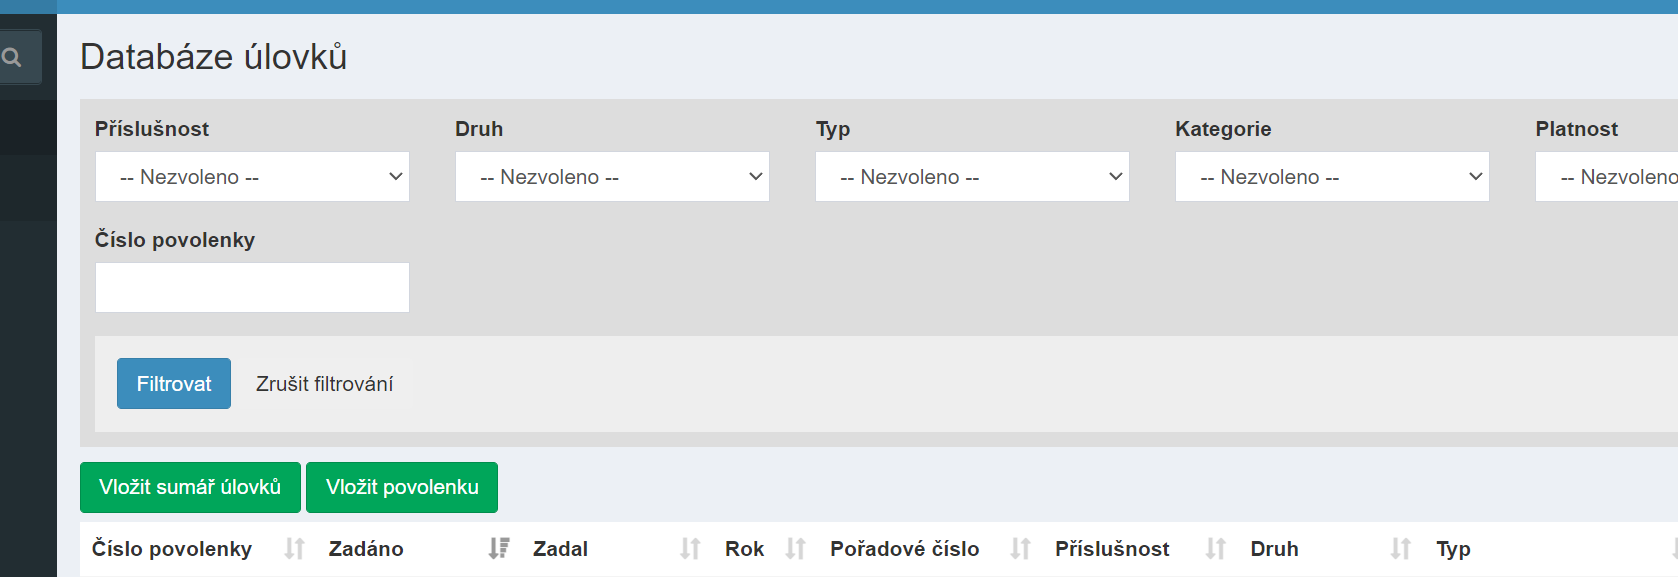Sort records by the Zadal column
The image size is (1678, 577).
click(689, 548)
